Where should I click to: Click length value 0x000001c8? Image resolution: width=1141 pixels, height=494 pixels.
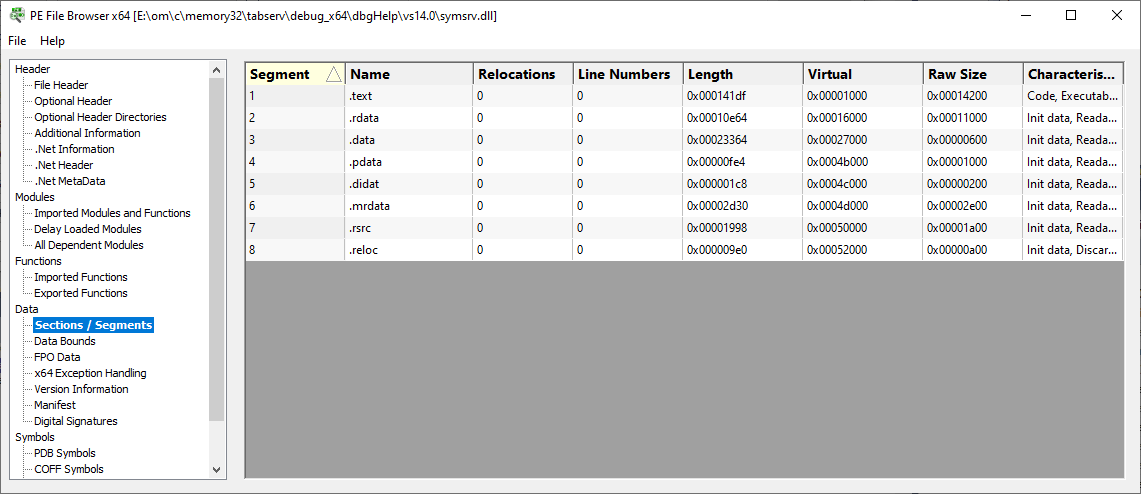[x=717, y=183]
